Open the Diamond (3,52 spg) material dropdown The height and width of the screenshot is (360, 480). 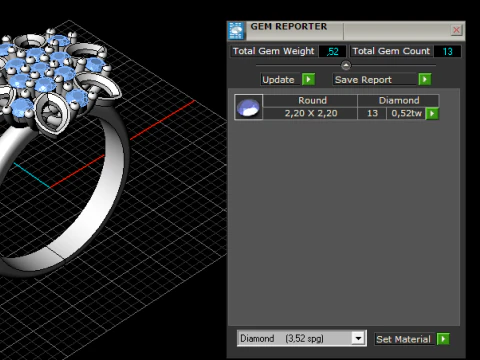click(302, 338)
